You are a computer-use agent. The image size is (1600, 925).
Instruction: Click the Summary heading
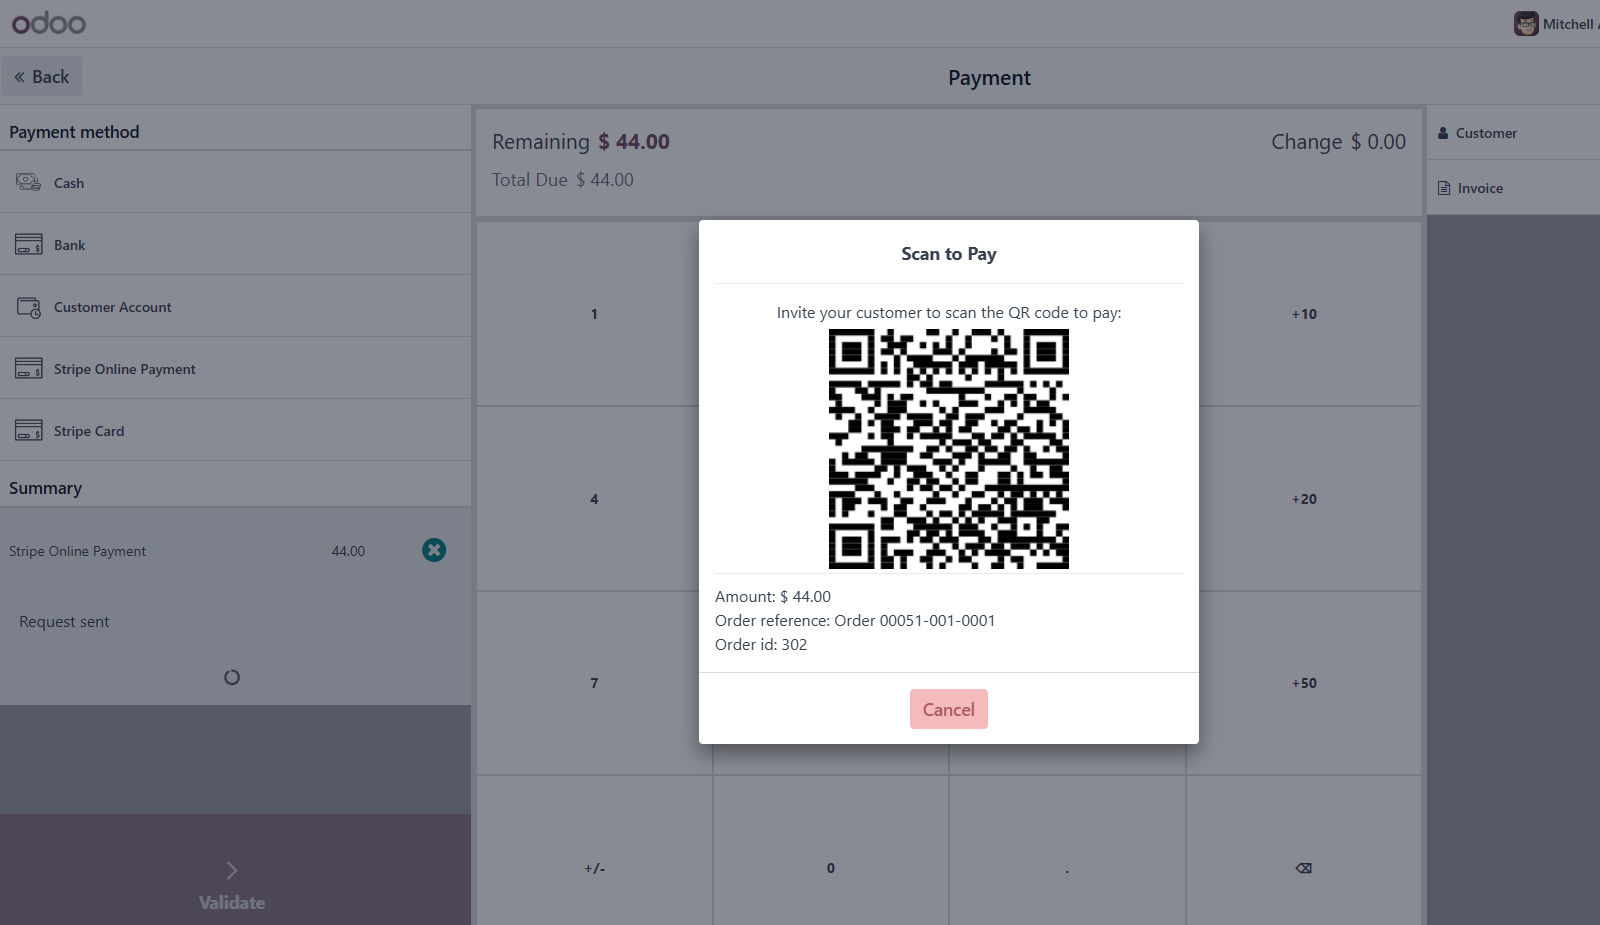click(45, 488)
